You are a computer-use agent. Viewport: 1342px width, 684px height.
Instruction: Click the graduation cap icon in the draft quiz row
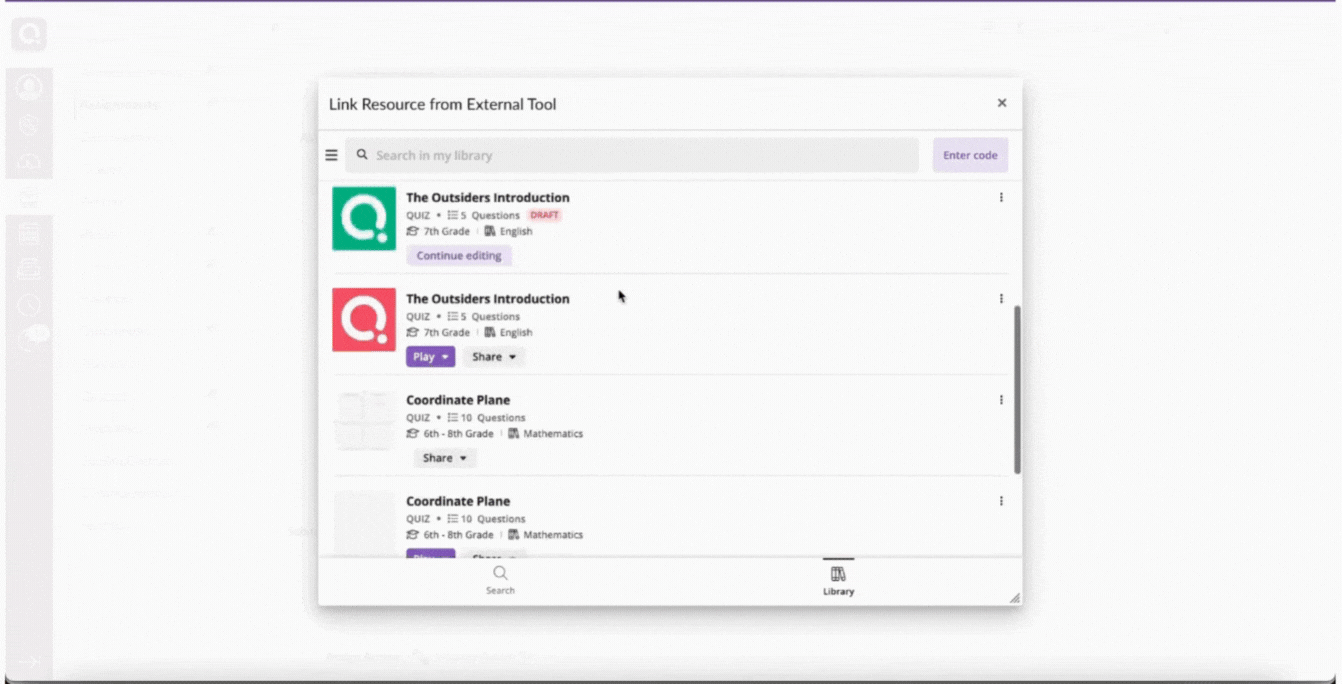[x=412, y=231]
